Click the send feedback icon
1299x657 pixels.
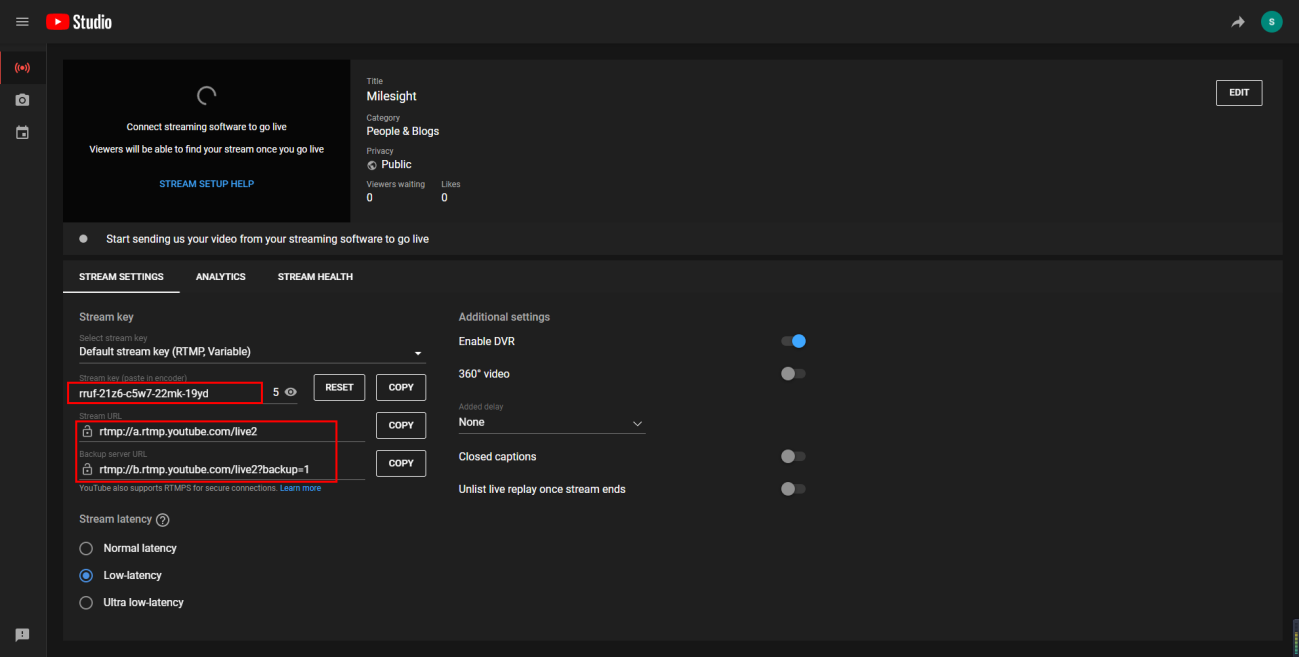click(22, 635)
